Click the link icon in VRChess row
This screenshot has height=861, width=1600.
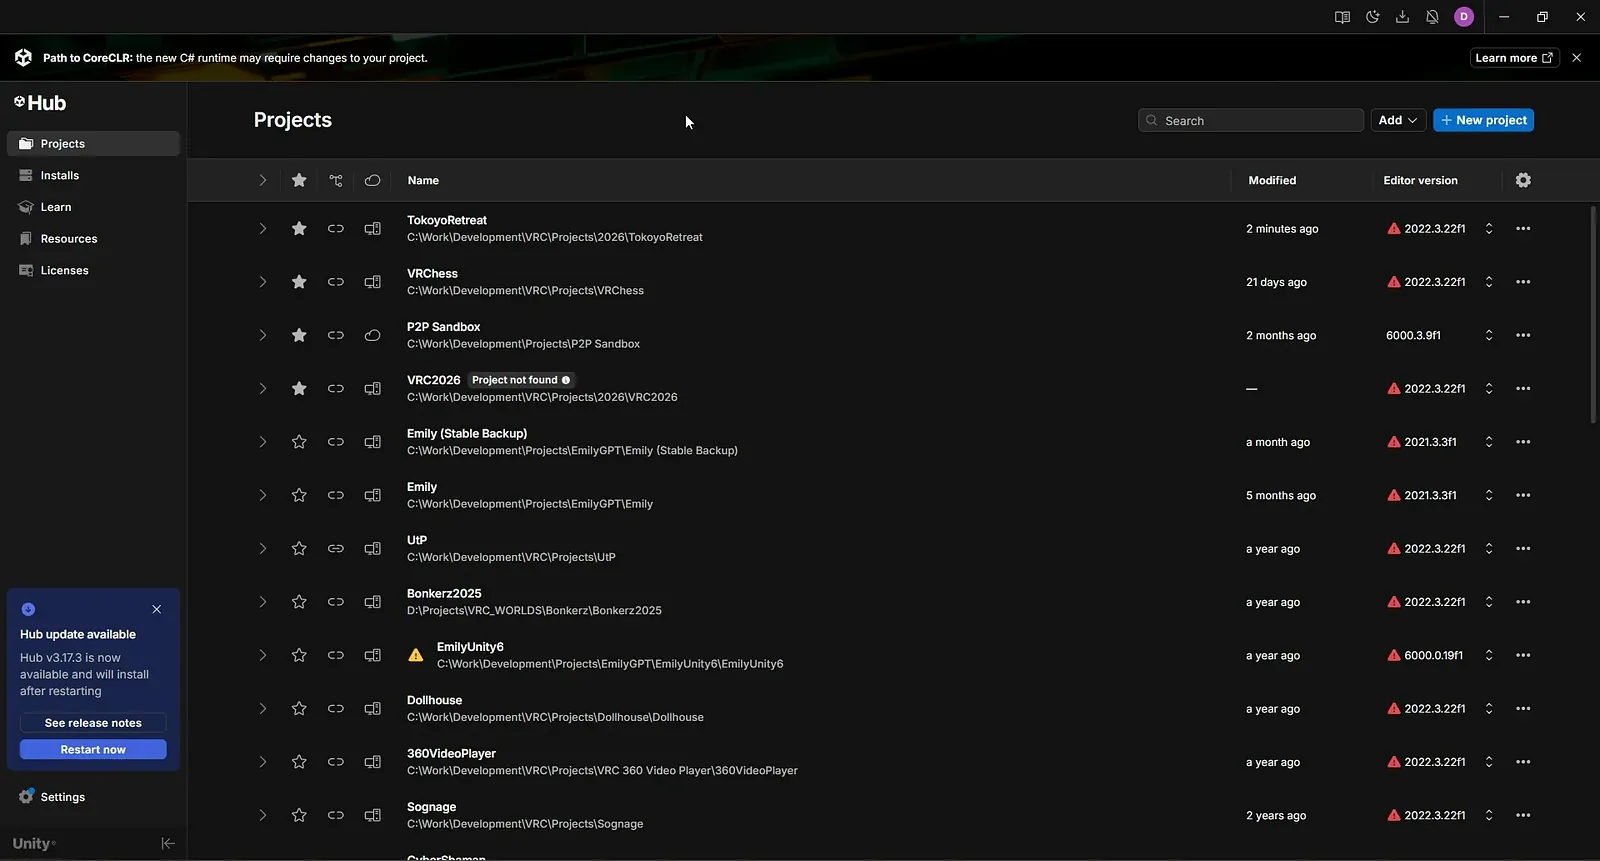point(336,282)
